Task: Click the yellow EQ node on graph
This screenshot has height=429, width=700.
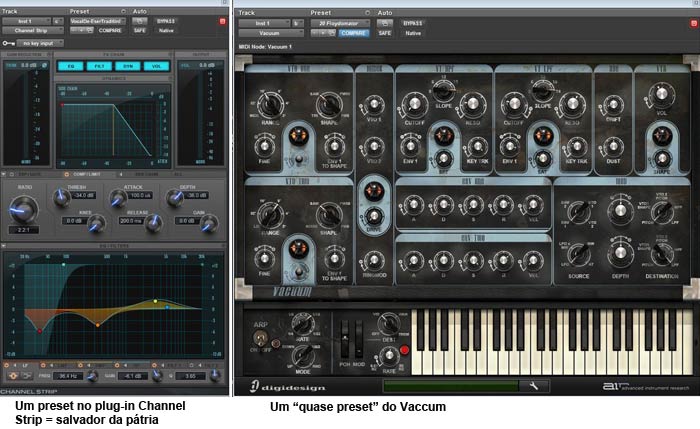Action: click(155, 301)
